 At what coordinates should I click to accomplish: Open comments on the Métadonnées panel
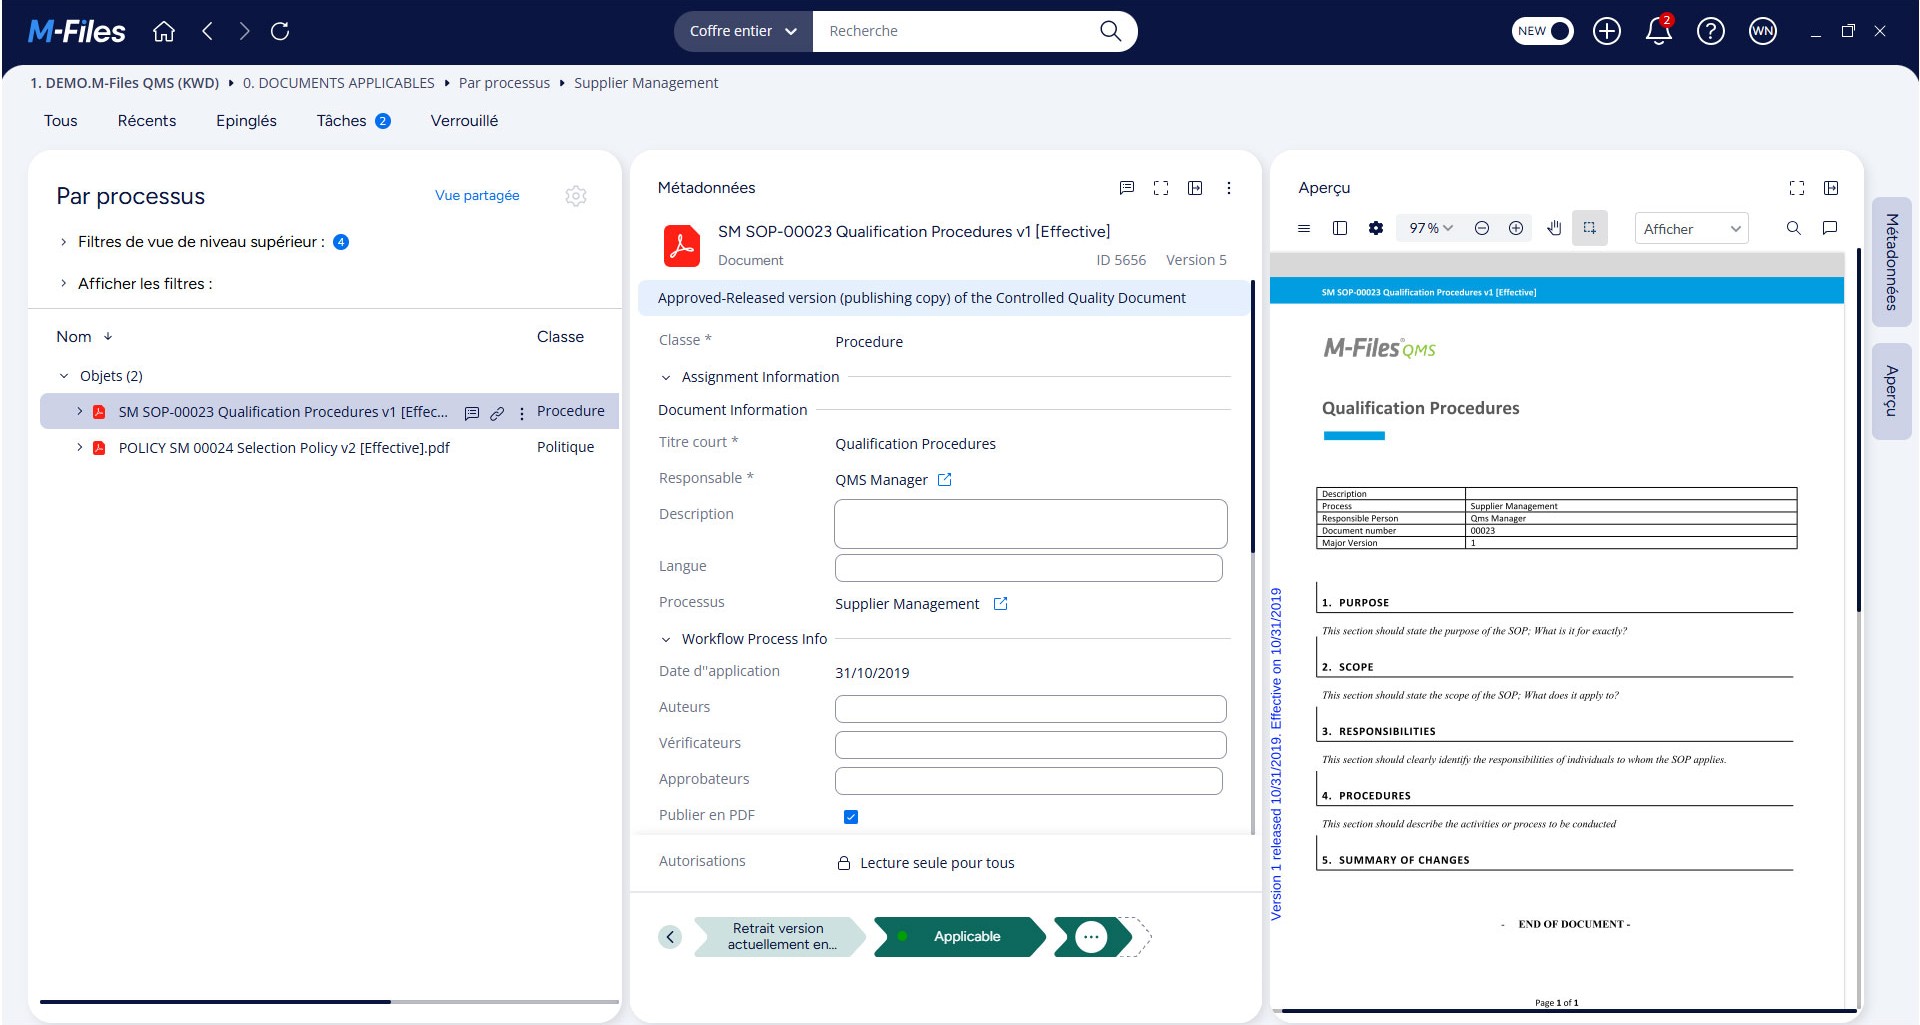click(1127, 188)
